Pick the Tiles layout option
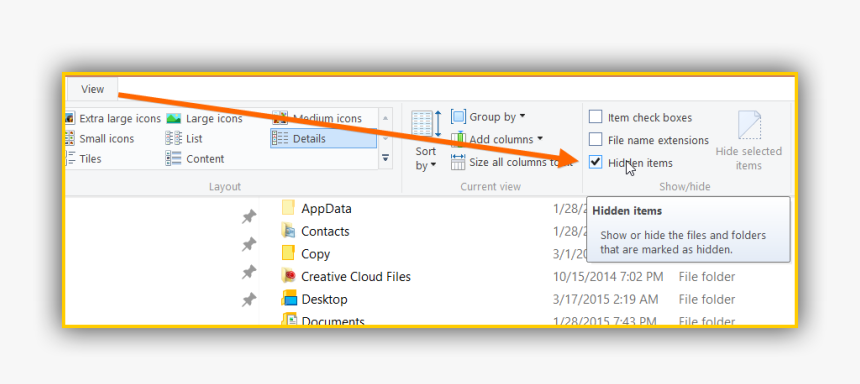This screenshot has height=384, width=860. coord(83,159)
